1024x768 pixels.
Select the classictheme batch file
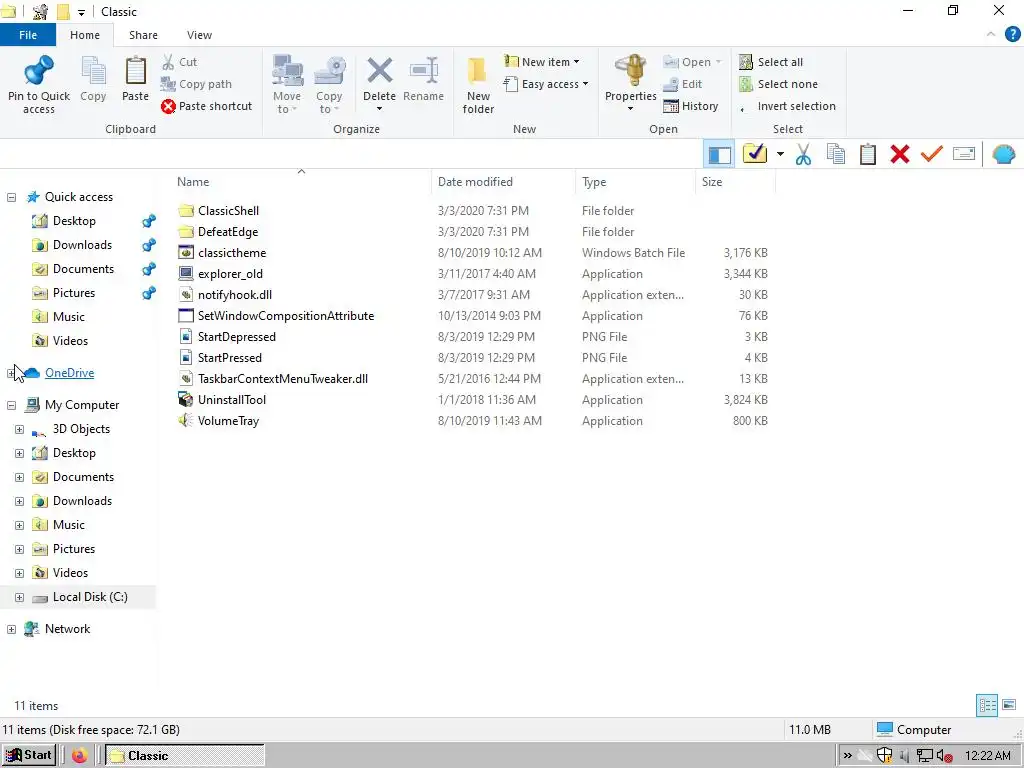[231, 253]
